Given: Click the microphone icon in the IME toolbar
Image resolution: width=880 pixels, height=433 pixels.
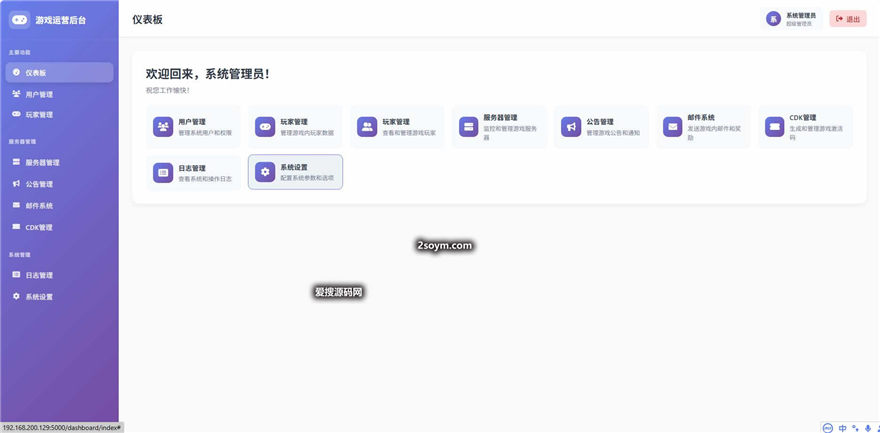Looking at the screenshot, I should (x=866, y=427).
